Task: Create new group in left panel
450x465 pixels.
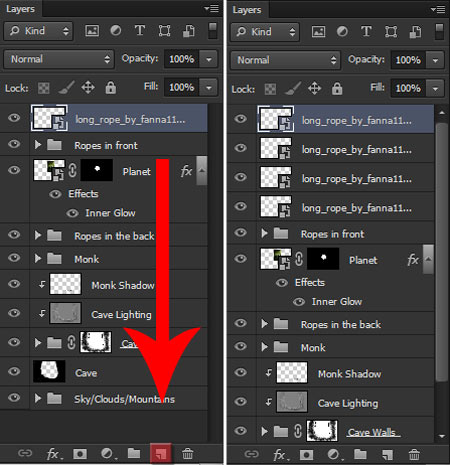Action: [x=134, y=453]
